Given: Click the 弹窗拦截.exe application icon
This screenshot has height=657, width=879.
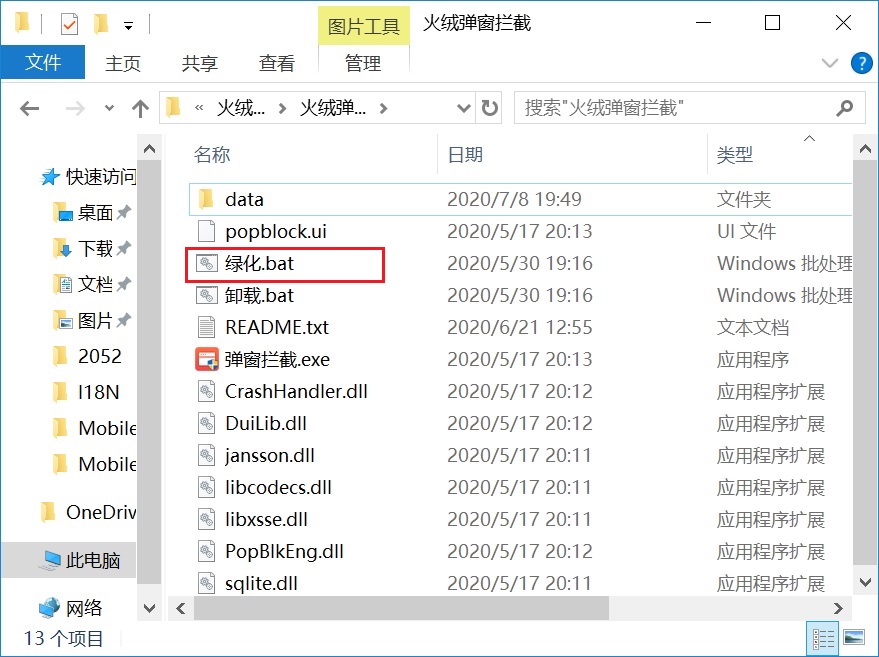Looking at the screenshot, I should tap(206, 359).
